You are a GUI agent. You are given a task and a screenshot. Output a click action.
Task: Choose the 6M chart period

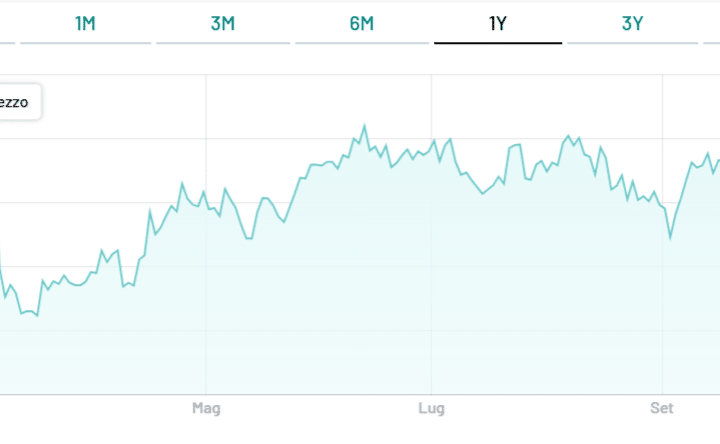click(361, 24)
